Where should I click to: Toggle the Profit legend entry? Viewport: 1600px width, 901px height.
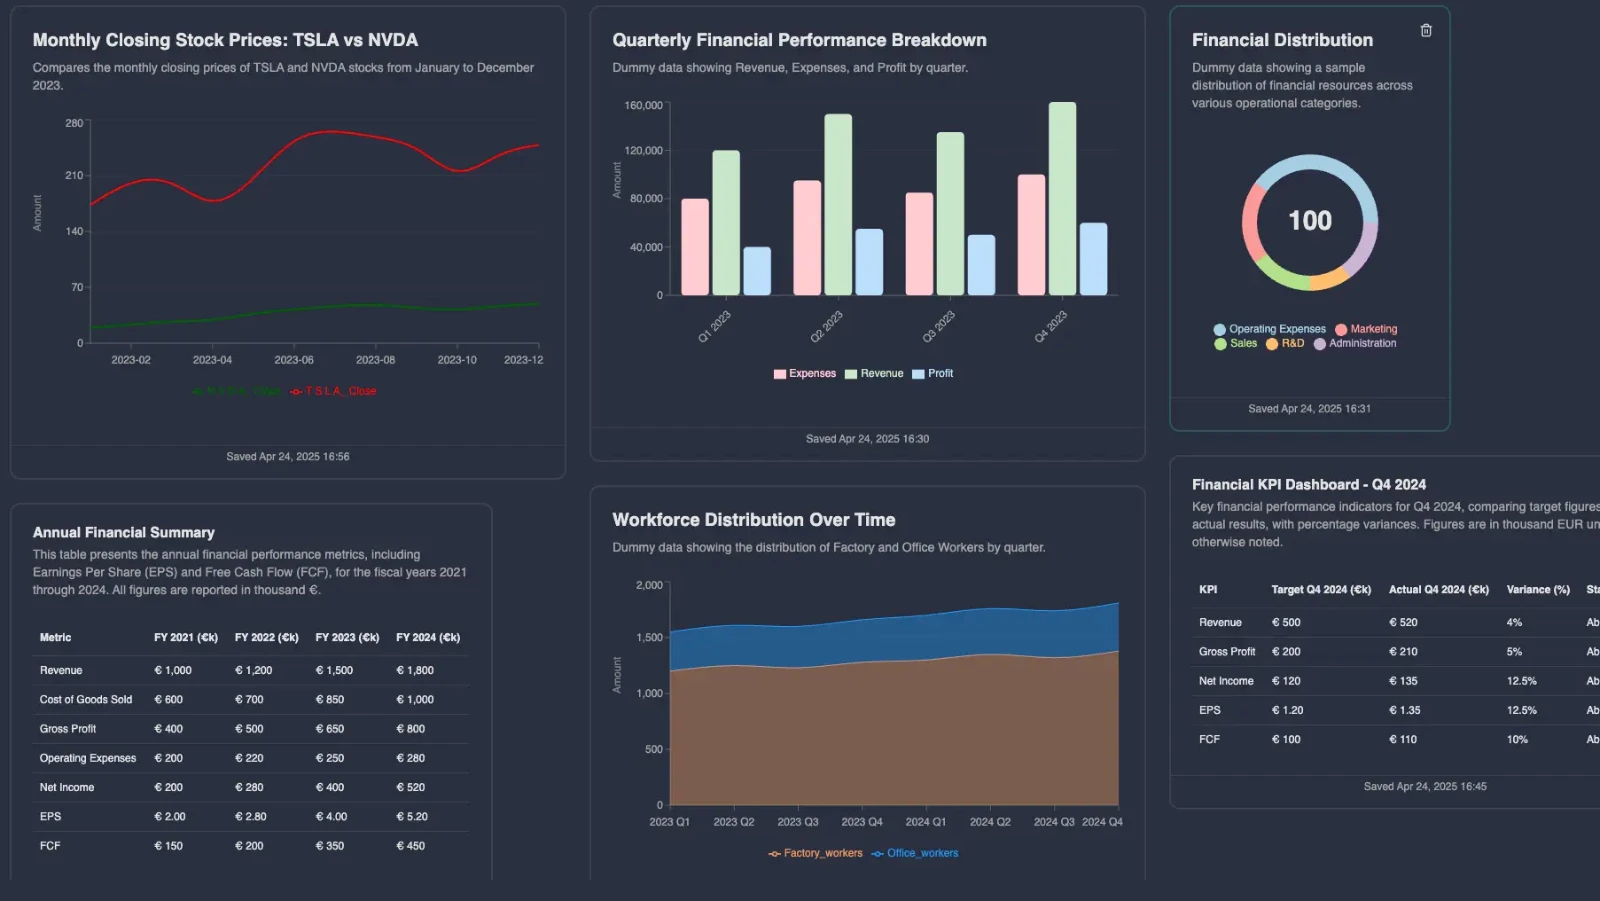click(932, 374)
